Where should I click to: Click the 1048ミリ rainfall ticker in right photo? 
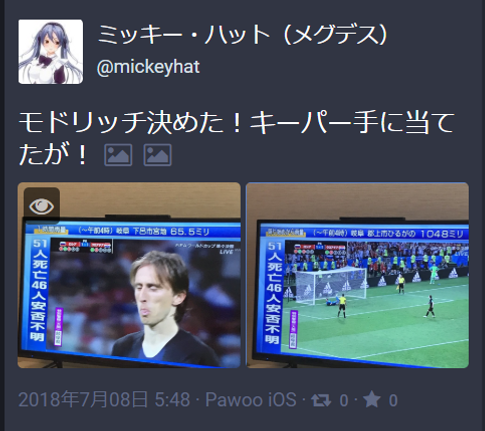442,234
